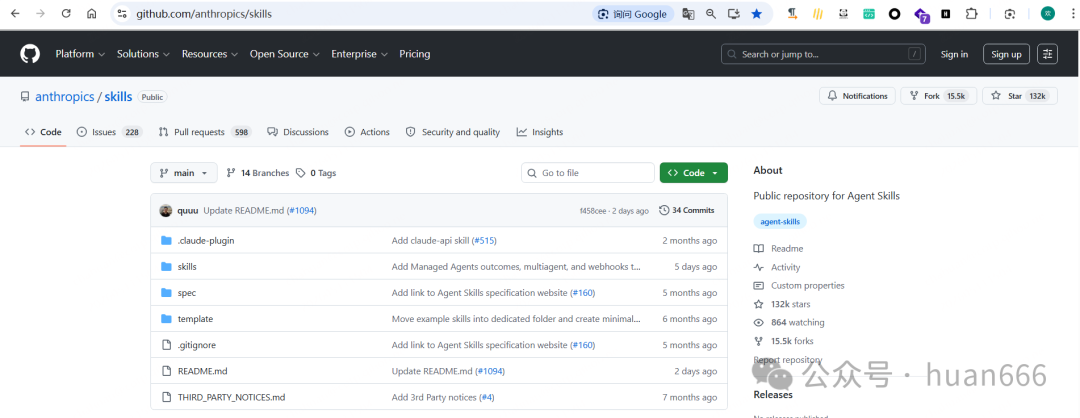
Task: Focus the Search or jump to field
Action: pyautogui.click(x=824, y=54)
